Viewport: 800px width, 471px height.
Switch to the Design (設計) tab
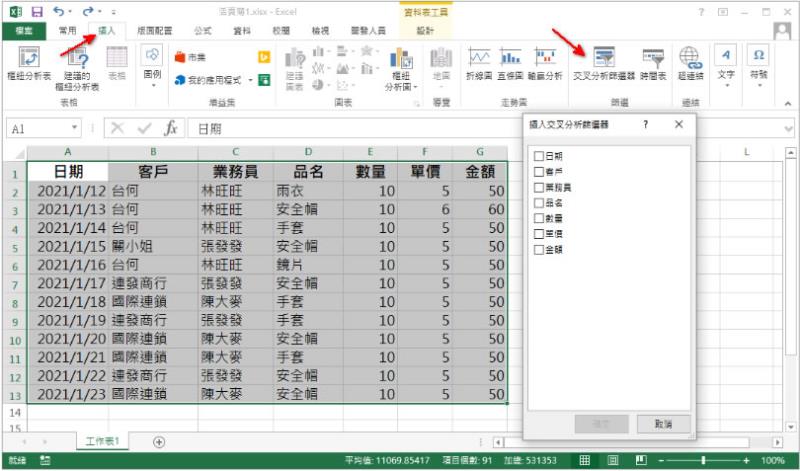pyautogui.click(x=425, y=31)
